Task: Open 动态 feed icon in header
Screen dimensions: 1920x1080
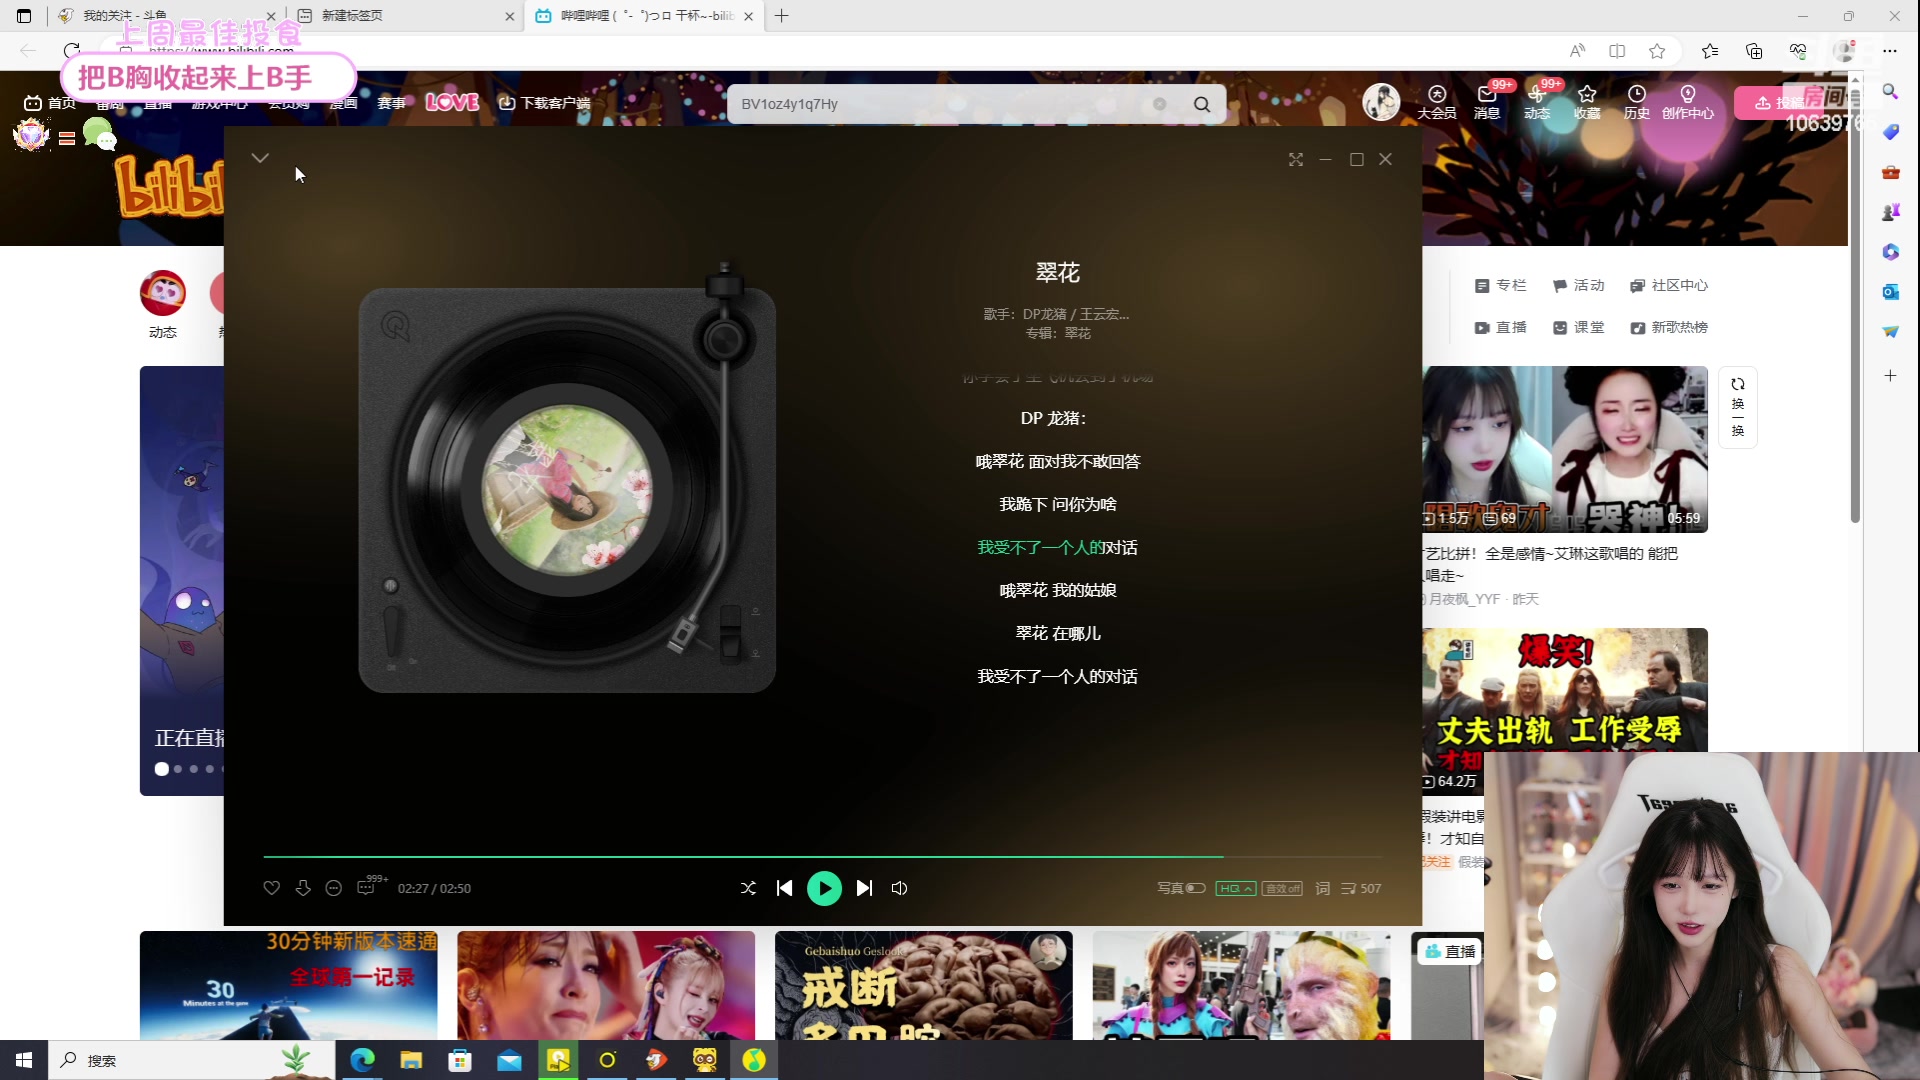Action: pyautogui.click(x=1537, y=102)
